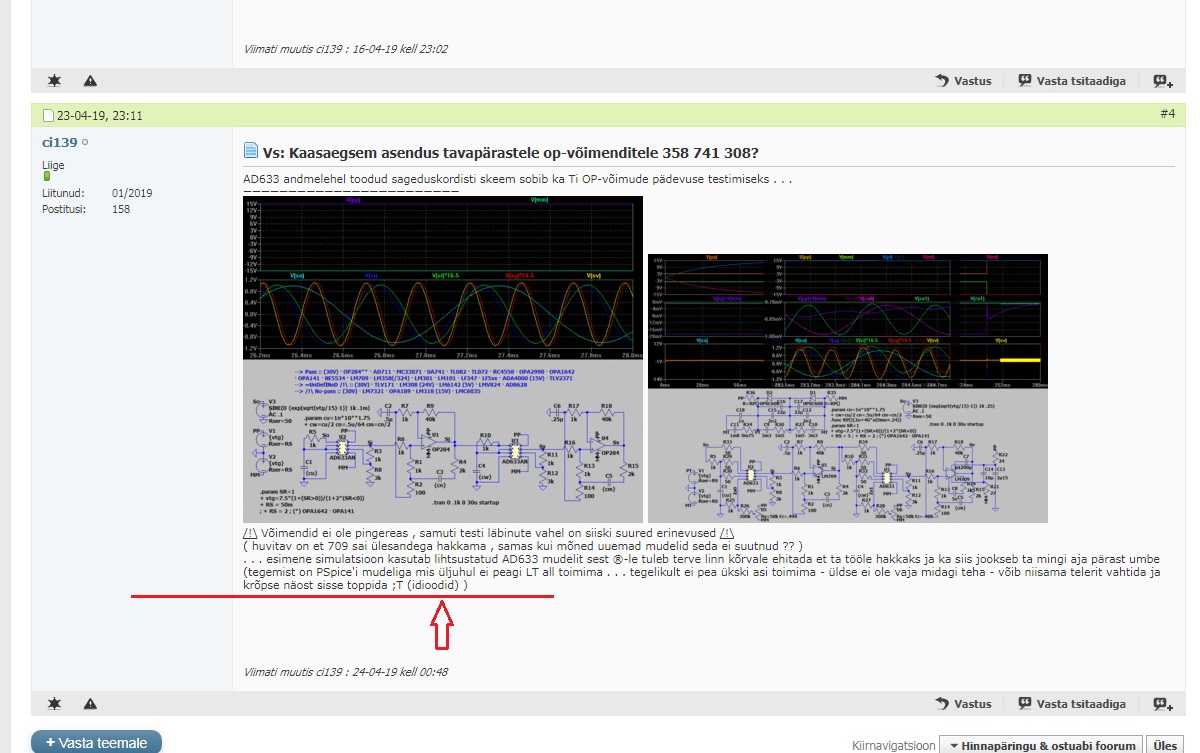Click the report warning icon under post #4

click(x=90, y=704)
